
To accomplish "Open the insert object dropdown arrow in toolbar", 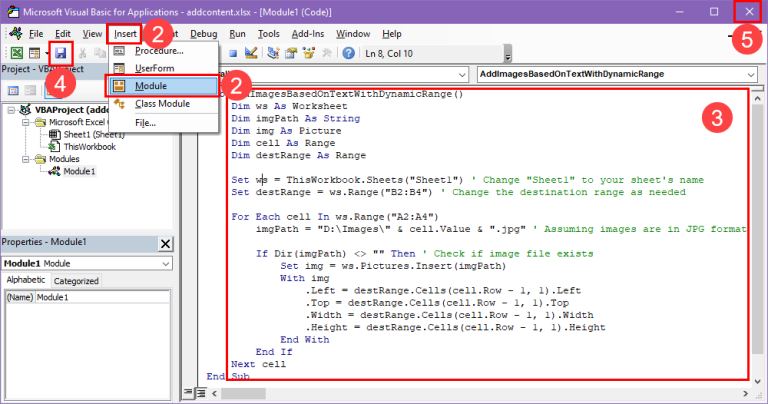I will (47, 53).
